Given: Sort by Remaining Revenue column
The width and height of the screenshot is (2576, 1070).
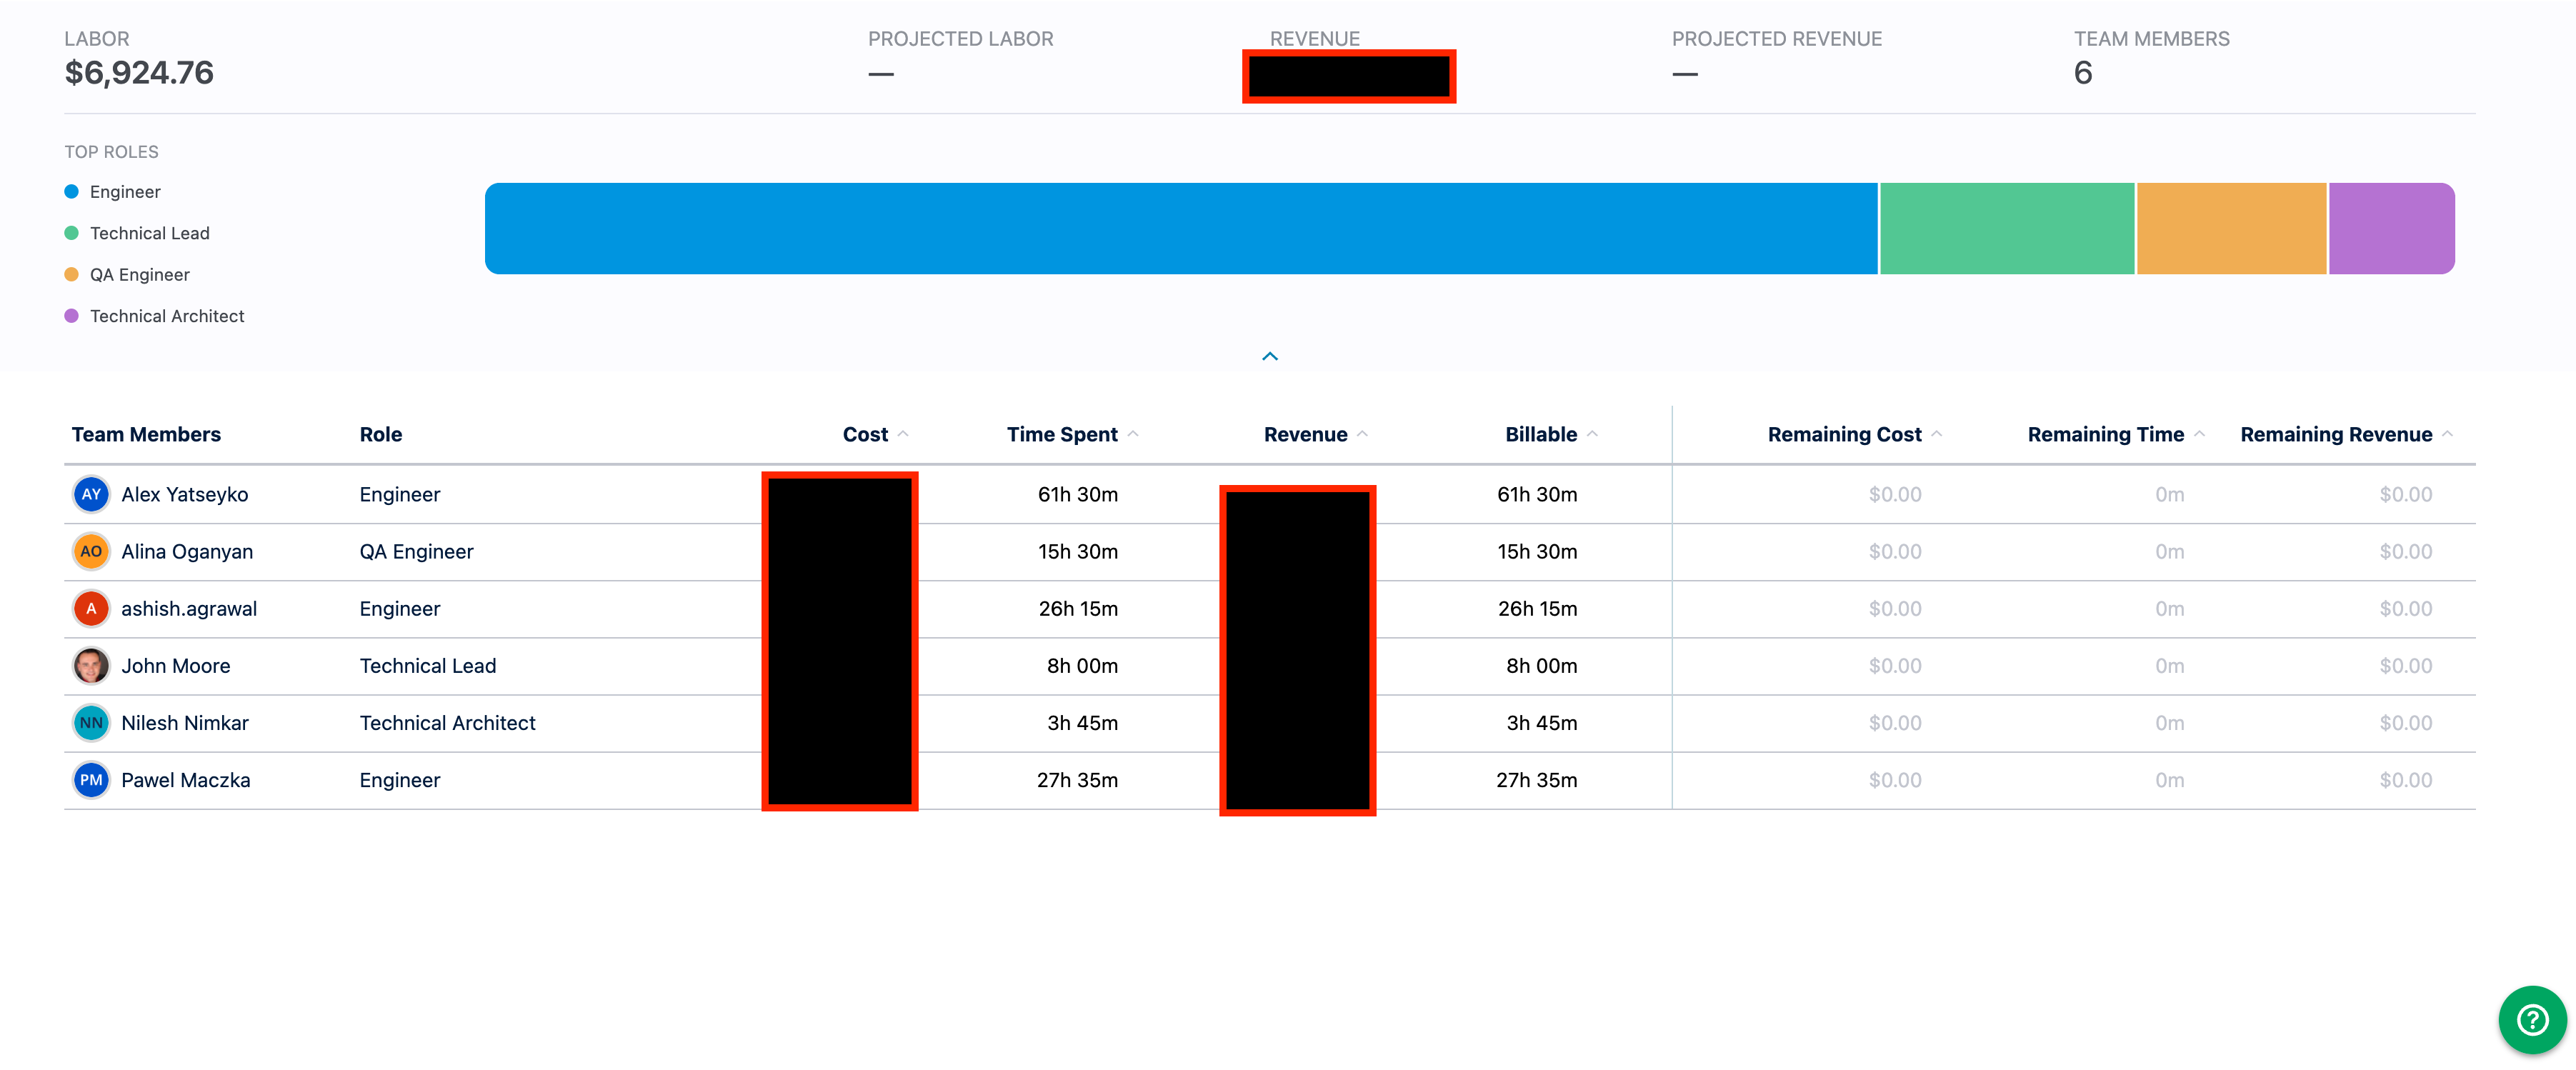Looking at the screenshot, I should point(2336,434).
